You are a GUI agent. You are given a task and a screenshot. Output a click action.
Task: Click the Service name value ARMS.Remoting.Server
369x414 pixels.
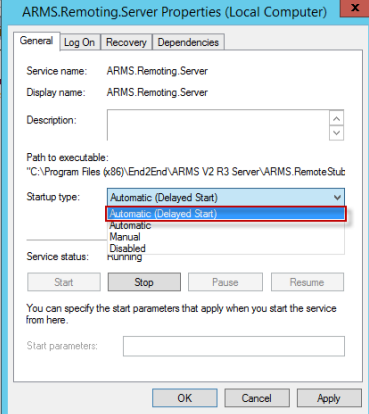point(157,71)
